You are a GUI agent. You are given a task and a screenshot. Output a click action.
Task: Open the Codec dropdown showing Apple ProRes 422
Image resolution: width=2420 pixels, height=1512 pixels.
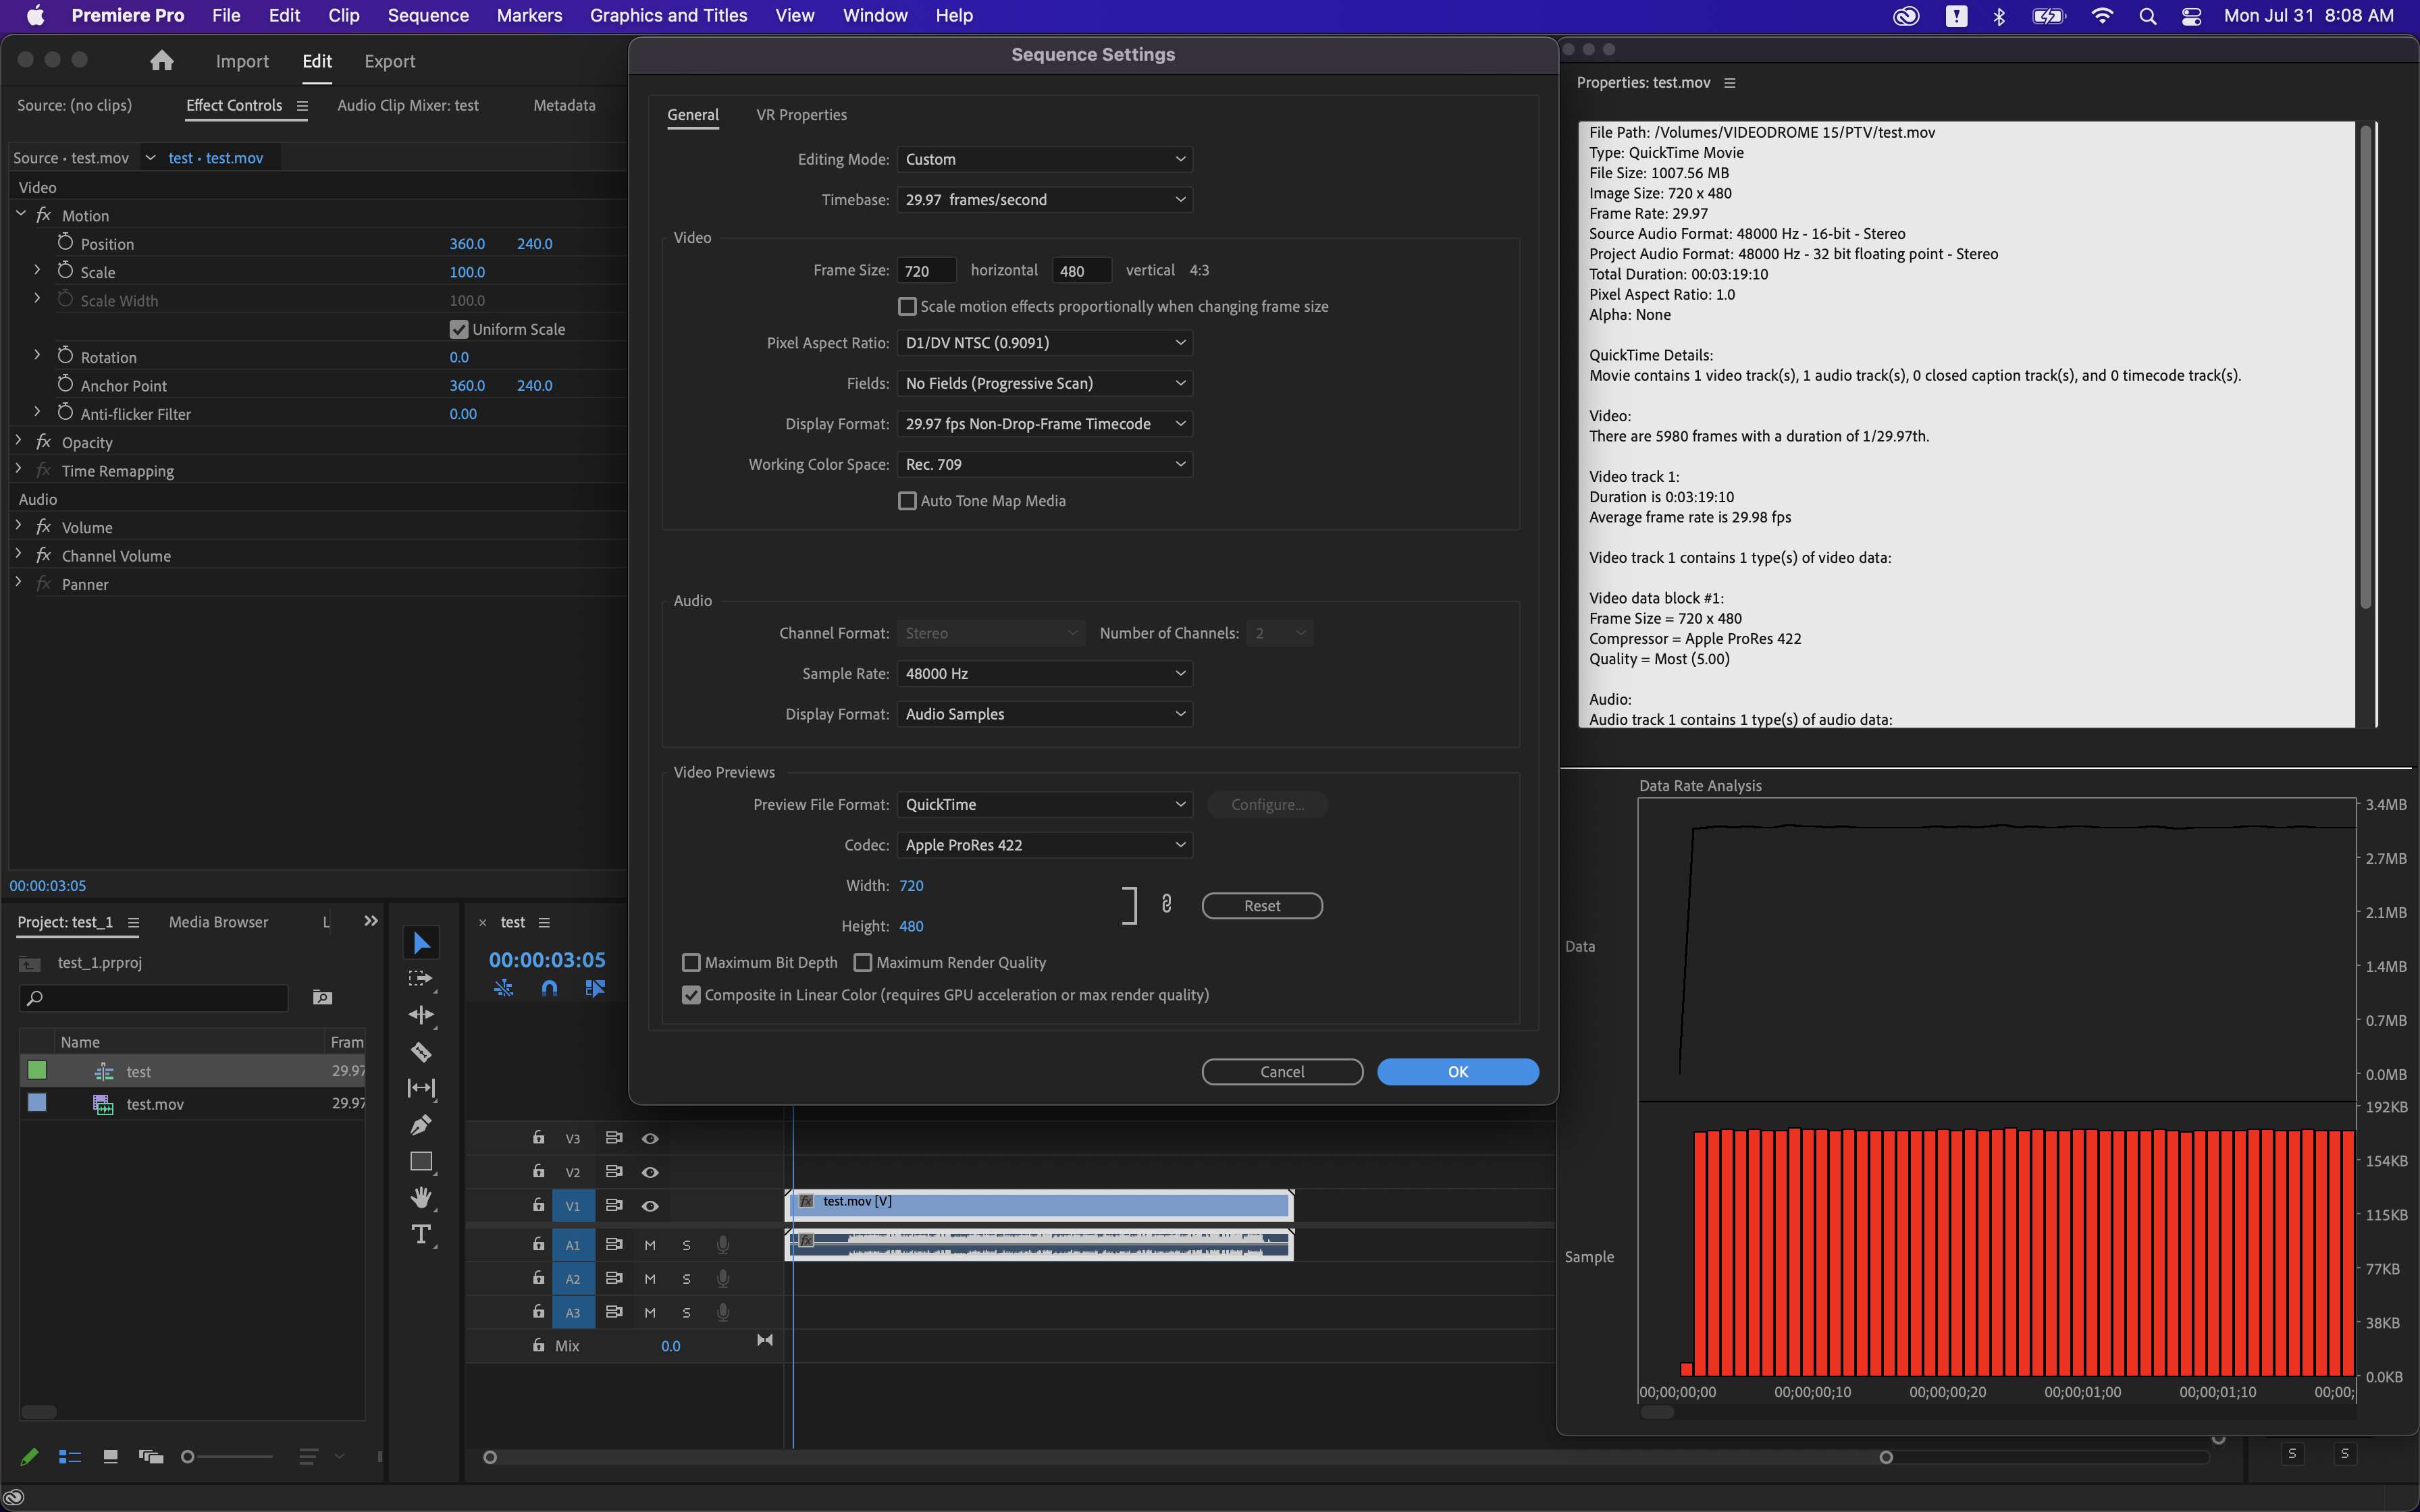pyautogui.click(x=1043, y=845)
